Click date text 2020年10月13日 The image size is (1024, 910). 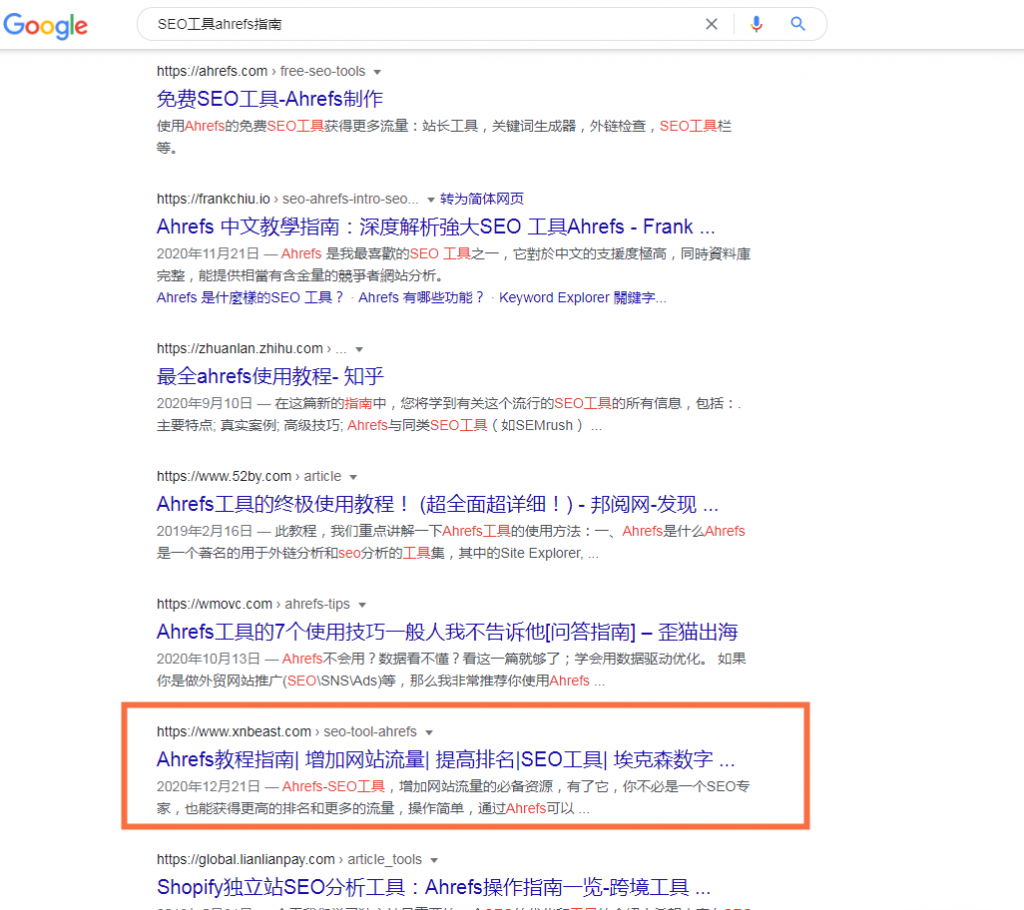[x=208, y=659]
